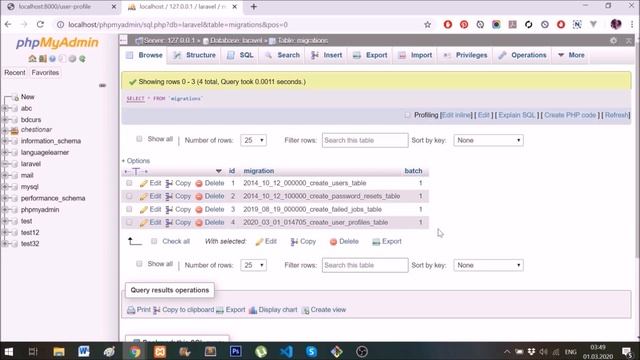640x360 pixels.
Task: Open Favorites tab in navigation panel
Action: [x=45, y=73]
